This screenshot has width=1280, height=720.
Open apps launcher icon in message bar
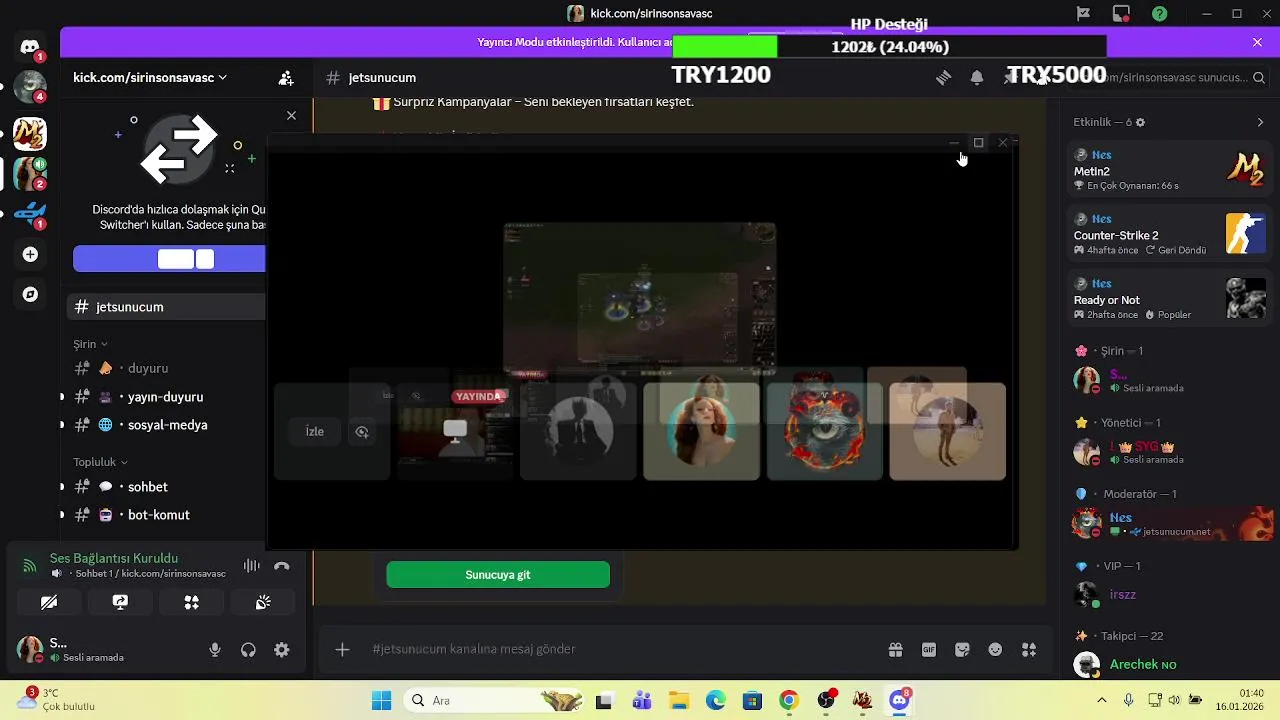point(1029,649)
